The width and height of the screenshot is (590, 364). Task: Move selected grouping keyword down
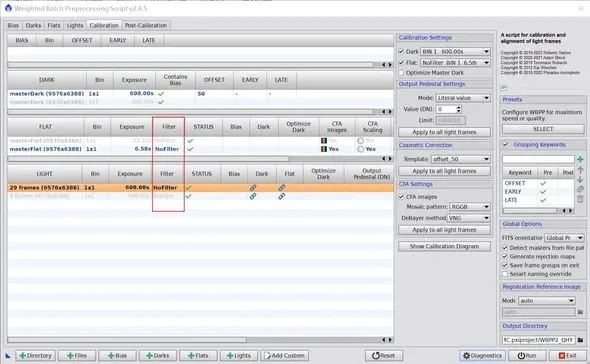pos(580,180)
